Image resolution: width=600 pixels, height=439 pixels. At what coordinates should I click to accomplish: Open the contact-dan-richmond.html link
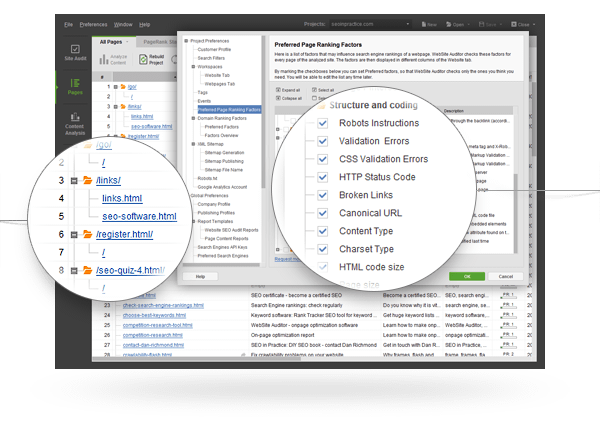coord(153,345)
